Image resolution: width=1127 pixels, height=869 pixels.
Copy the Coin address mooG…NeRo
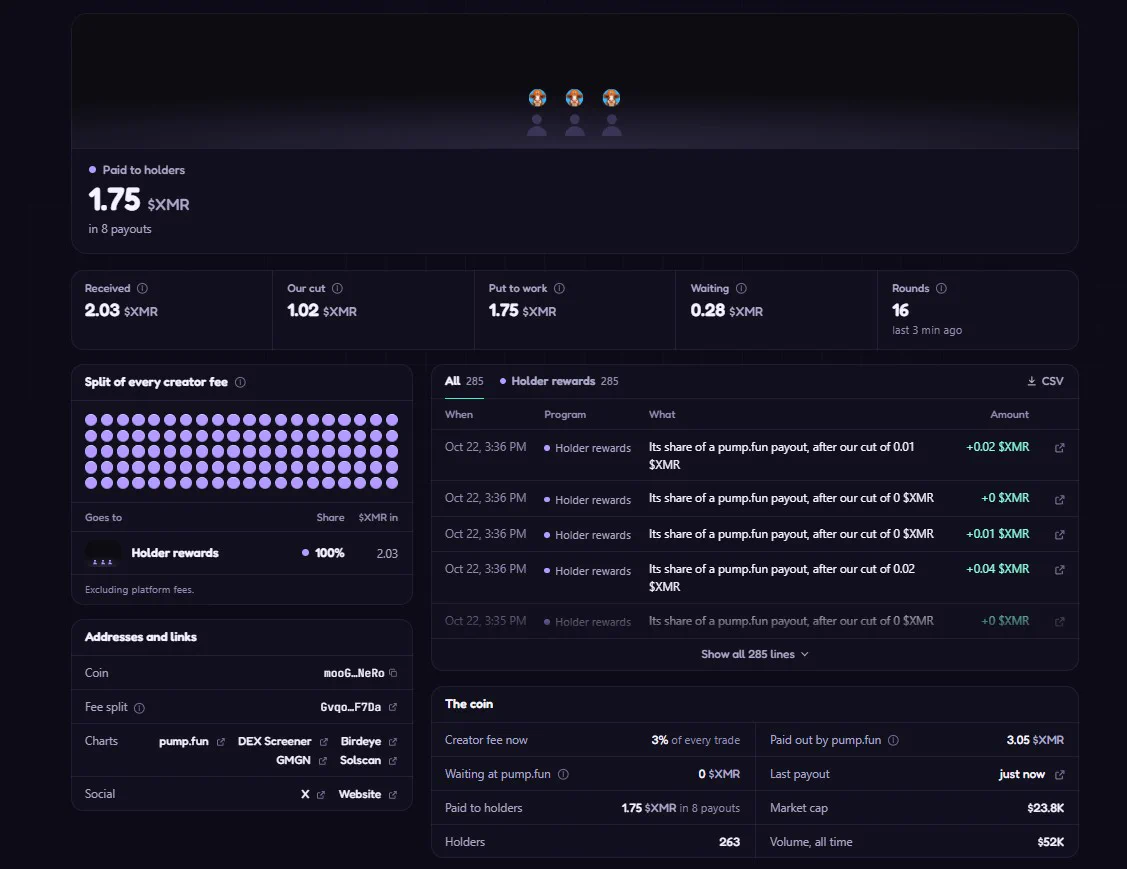pos(393,673)
